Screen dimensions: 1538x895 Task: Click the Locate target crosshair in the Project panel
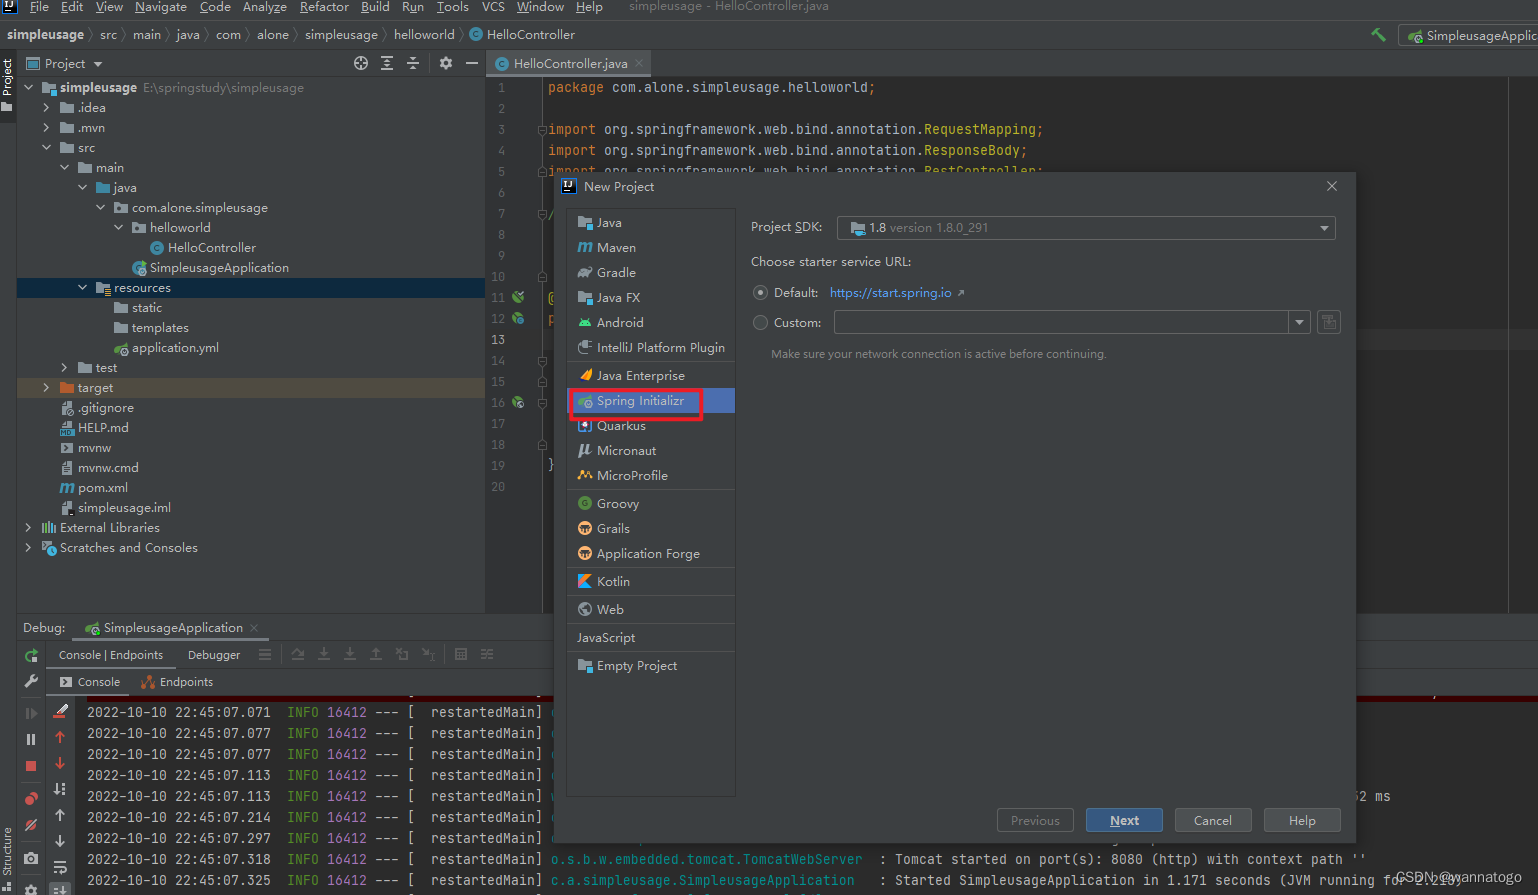[361, 63]
